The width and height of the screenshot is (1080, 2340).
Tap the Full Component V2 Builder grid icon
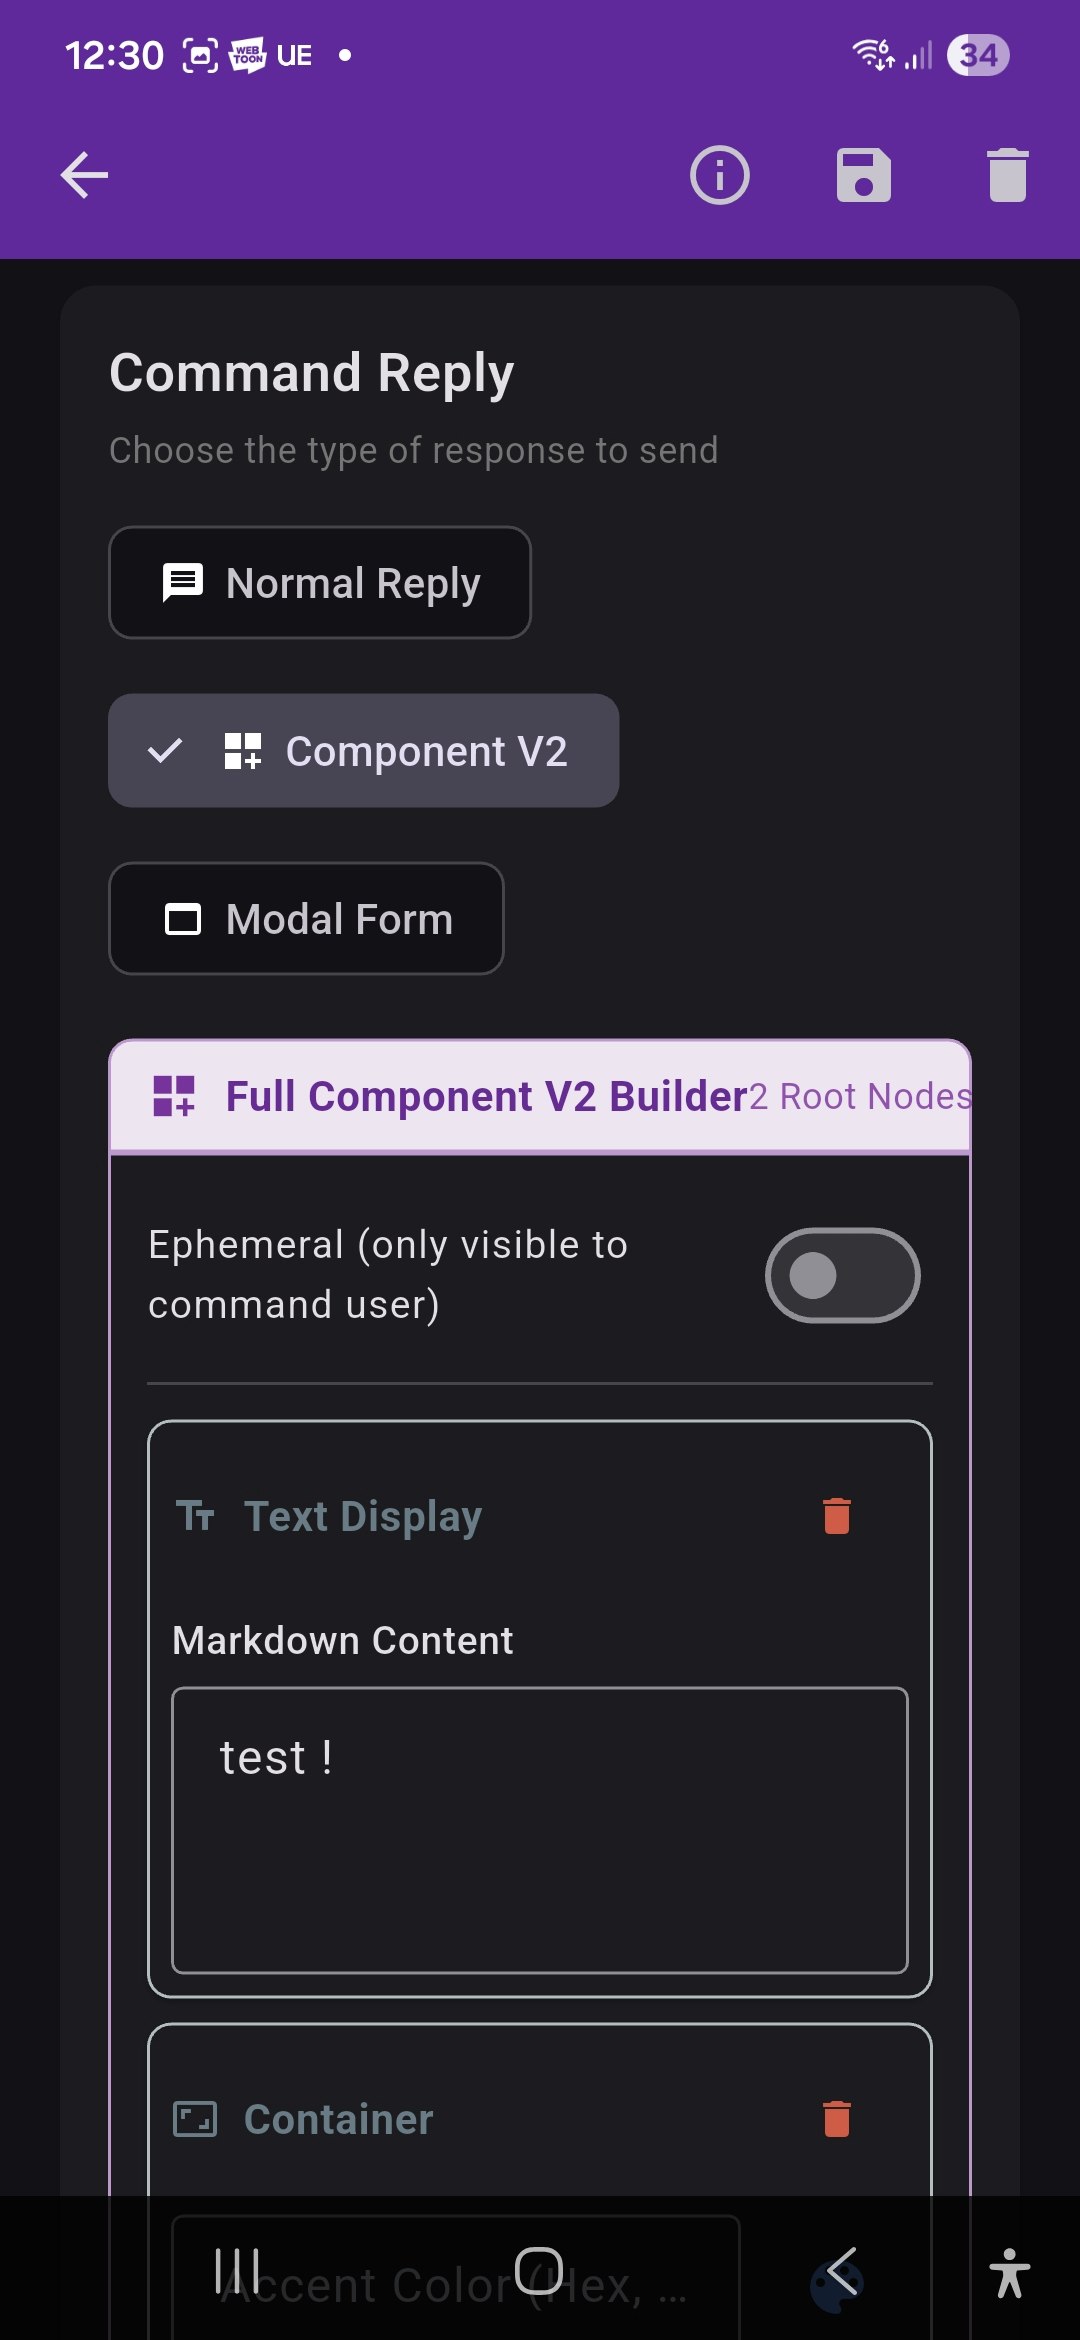click(172, 1096)
